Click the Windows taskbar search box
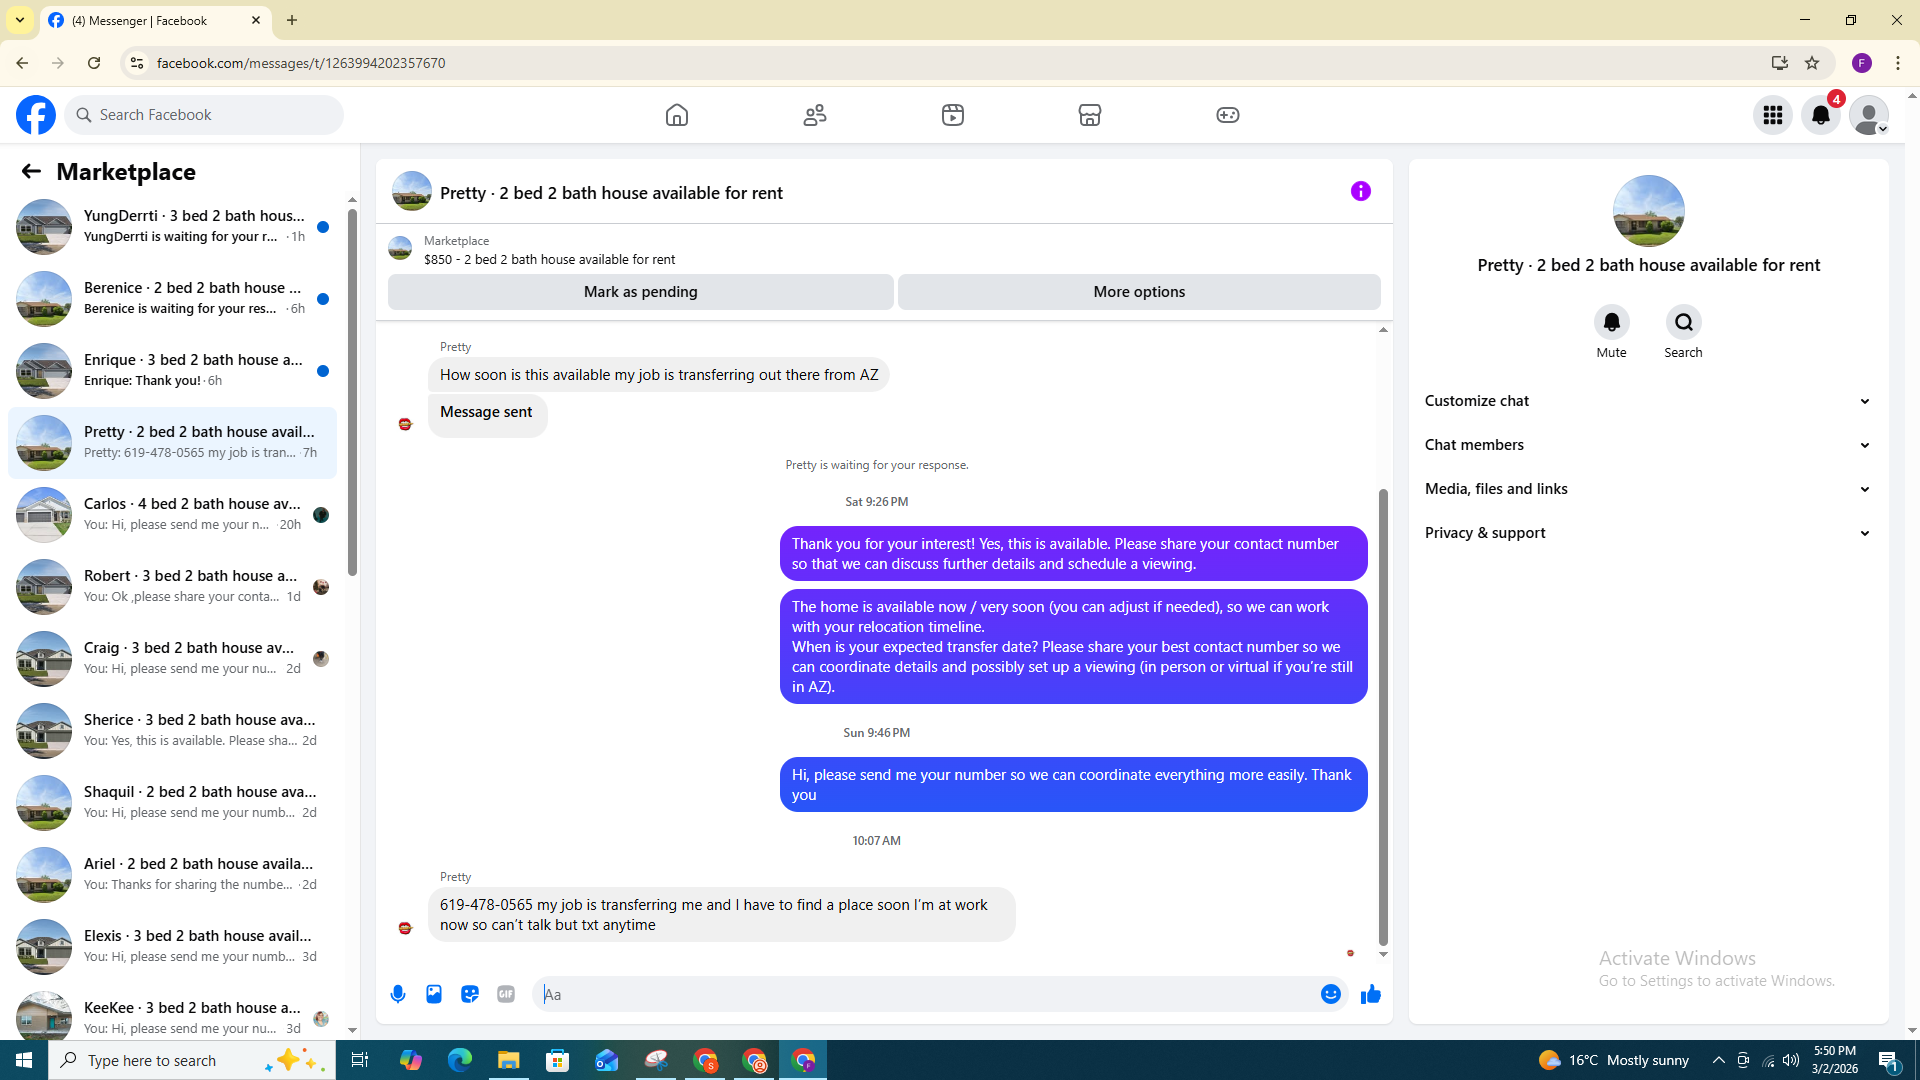Viewport: 1920px width, 1080px height. tap(192, 1060)
